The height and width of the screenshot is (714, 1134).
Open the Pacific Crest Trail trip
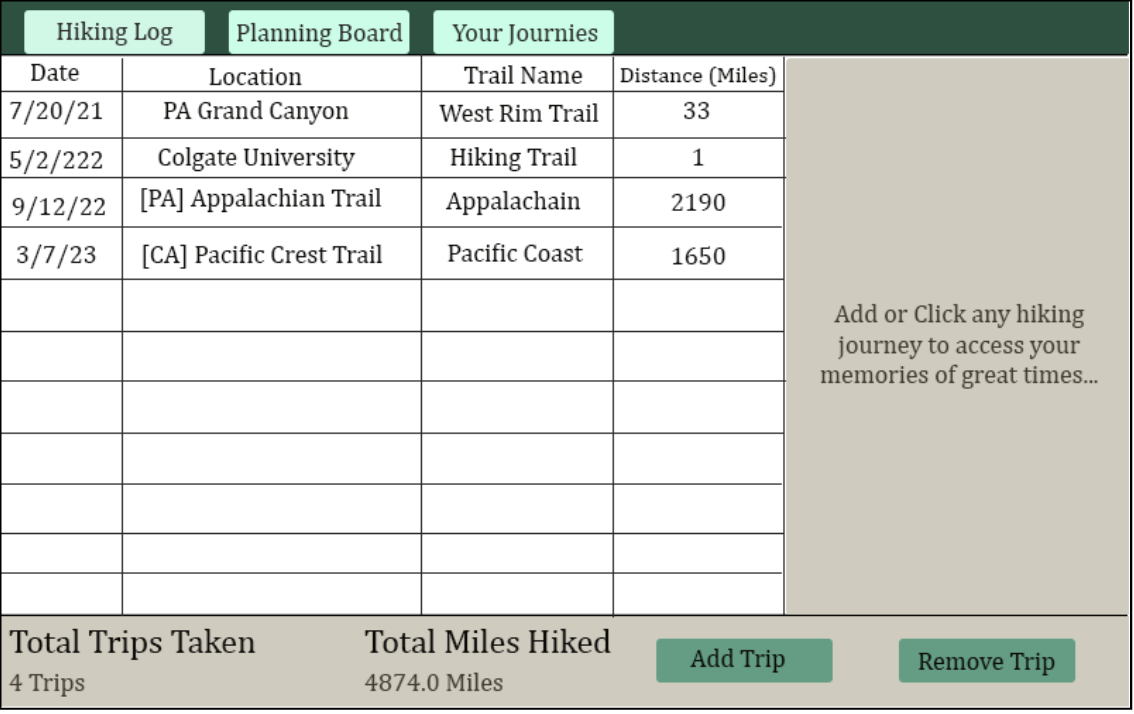pyautogui.click(x=270, y=252)
